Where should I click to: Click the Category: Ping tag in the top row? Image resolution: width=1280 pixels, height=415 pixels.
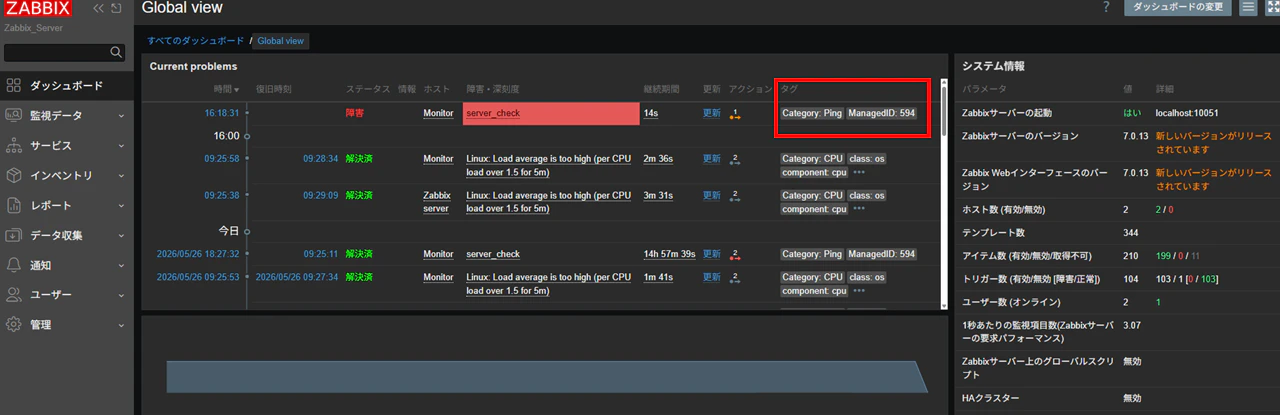pyautogui.click(x=812, y=113)
